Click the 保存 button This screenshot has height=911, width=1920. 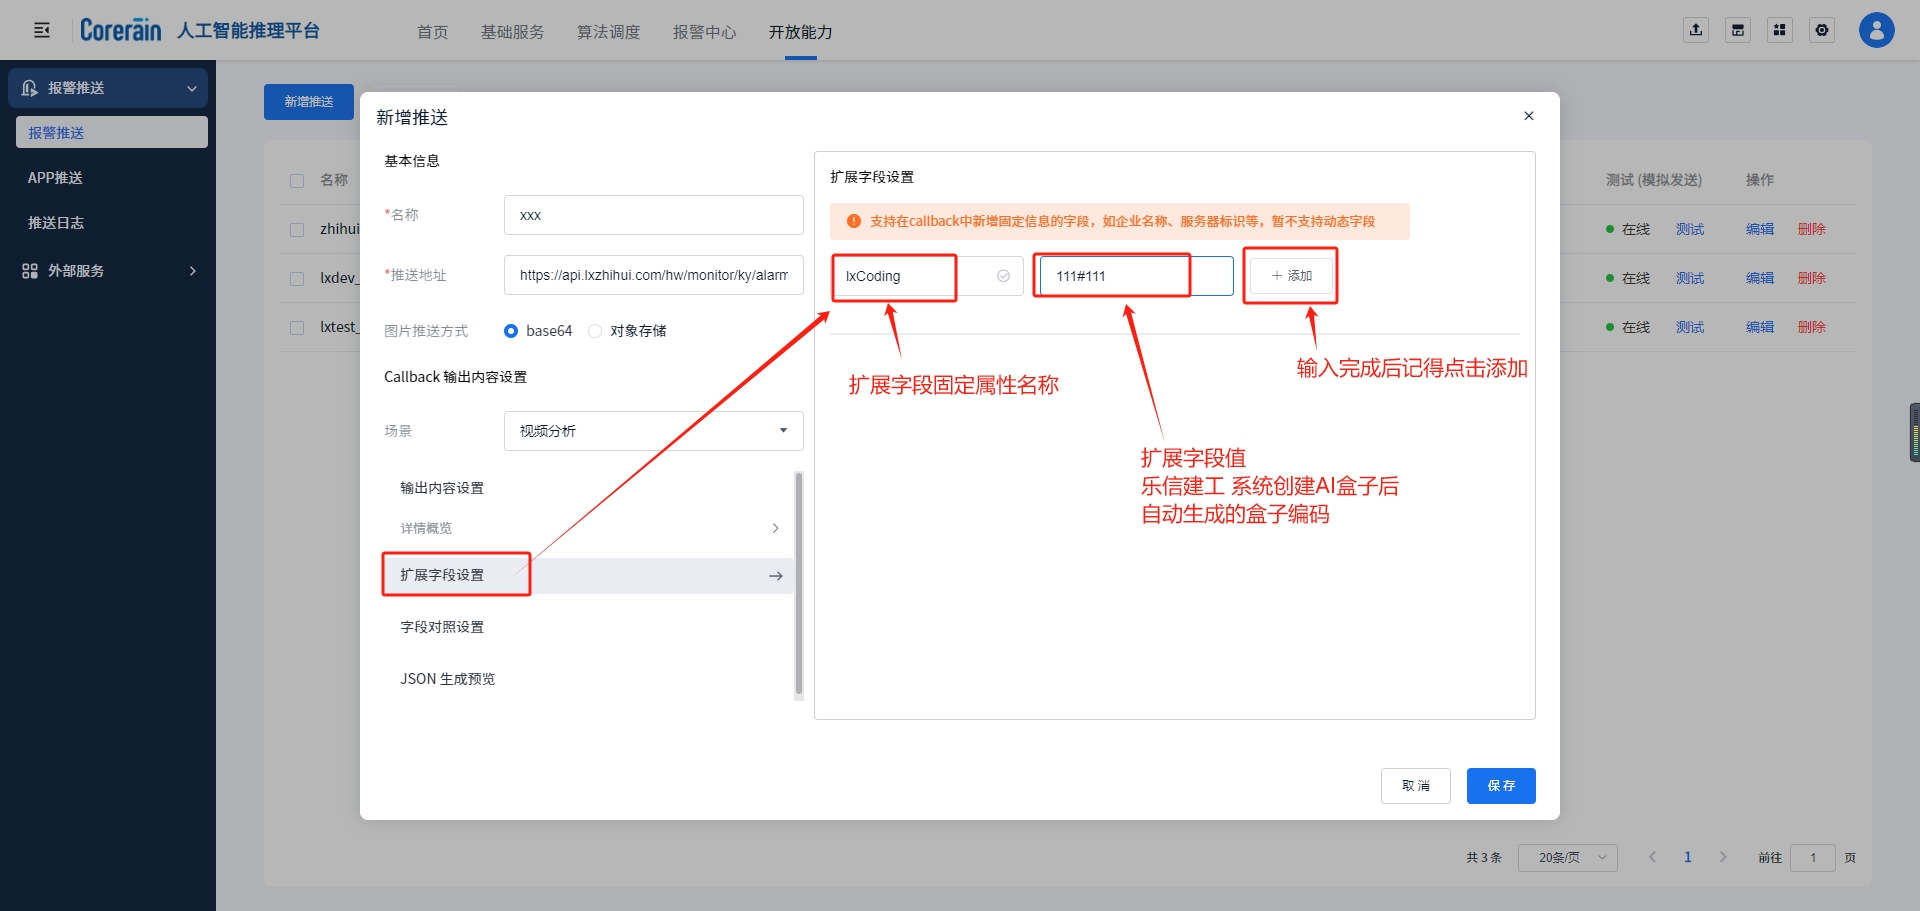click(x=1500, y=786)
